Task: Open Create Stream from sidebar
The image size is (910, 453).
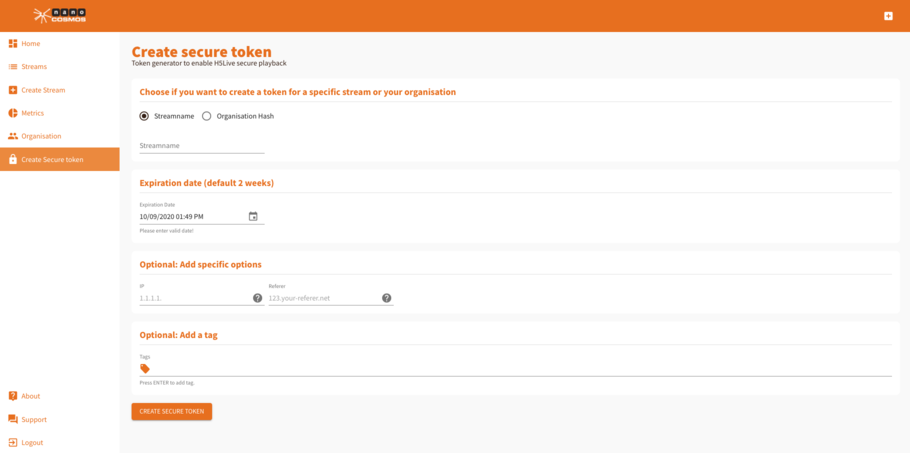Action: click(x=60, y=90)
